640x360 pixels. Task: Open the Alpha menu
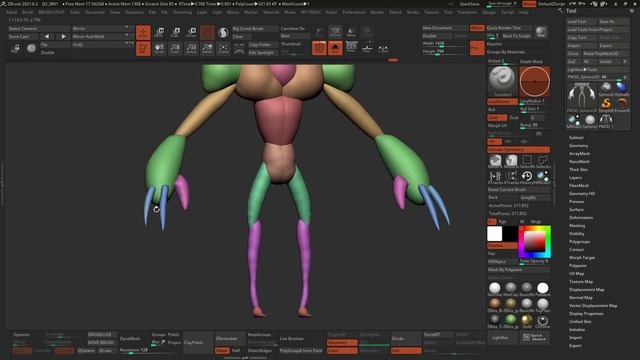click(x=11, y=12)
